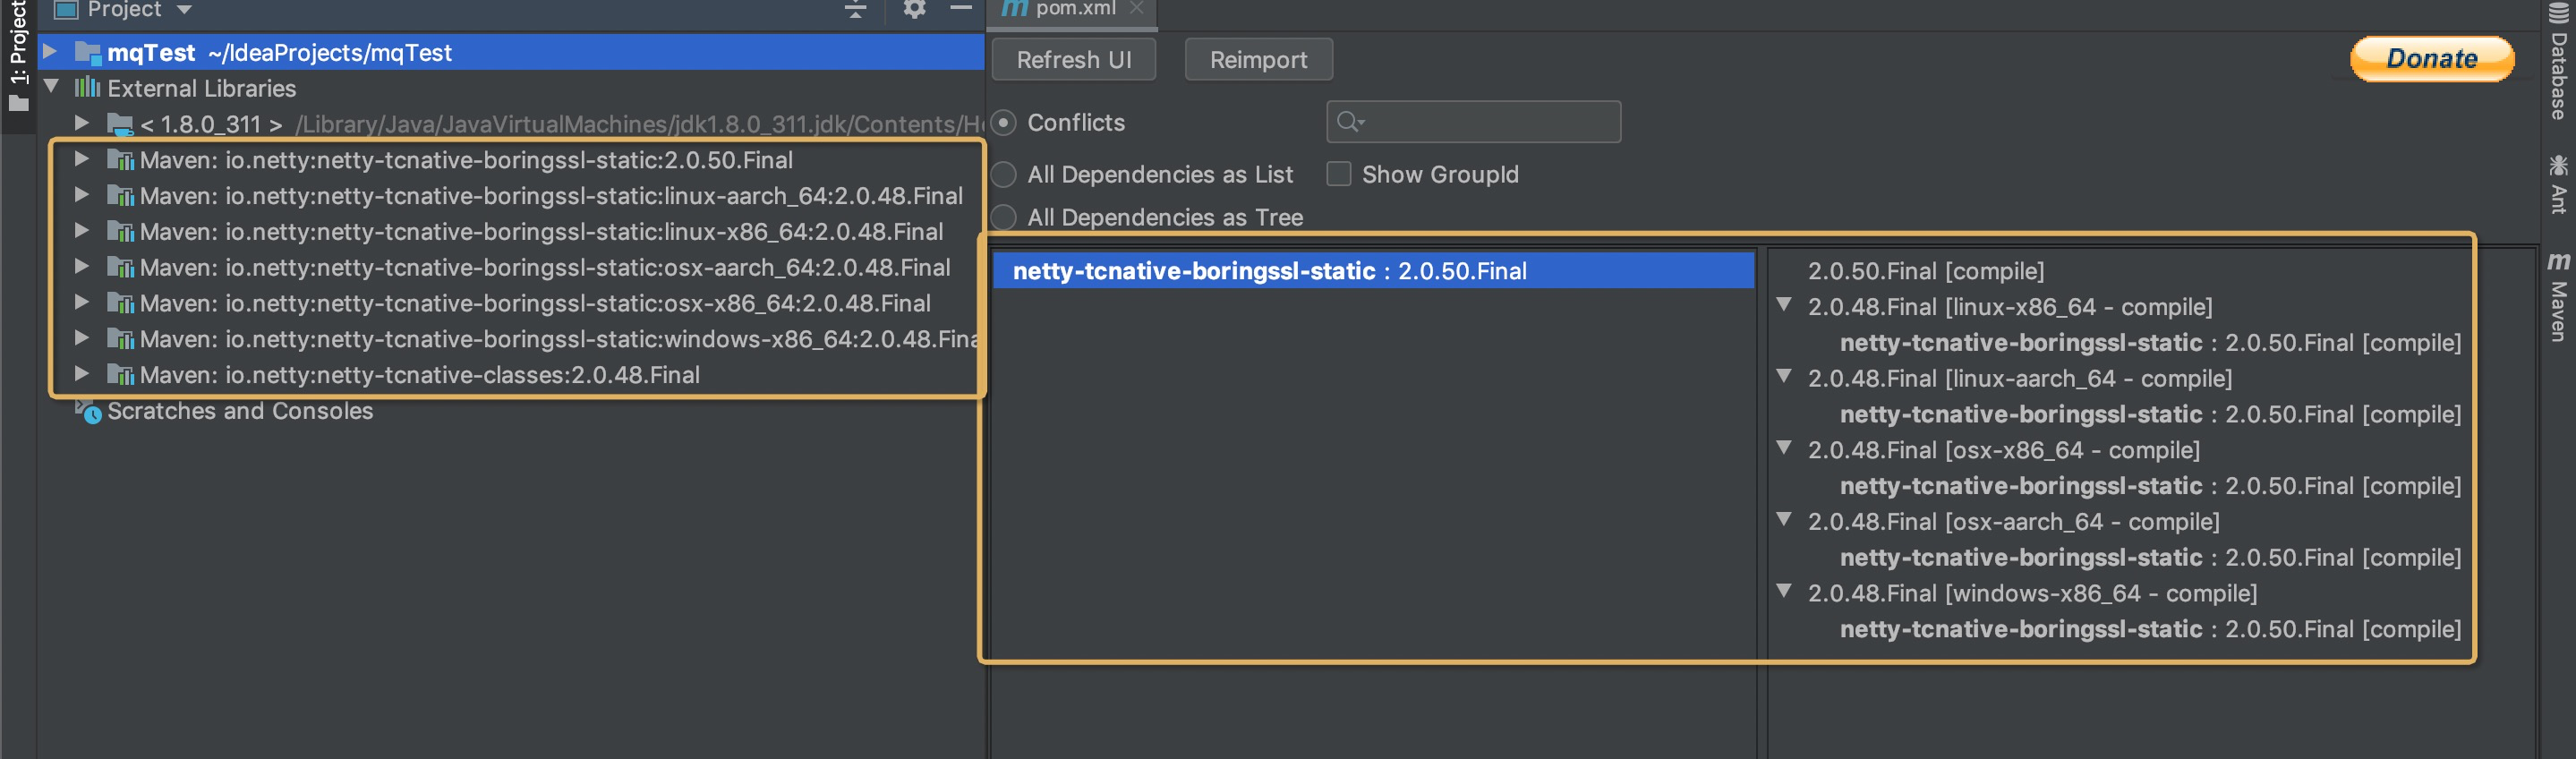Expand the linux-aarch_64:2.0.48.Final library node

tap(82, 194)
